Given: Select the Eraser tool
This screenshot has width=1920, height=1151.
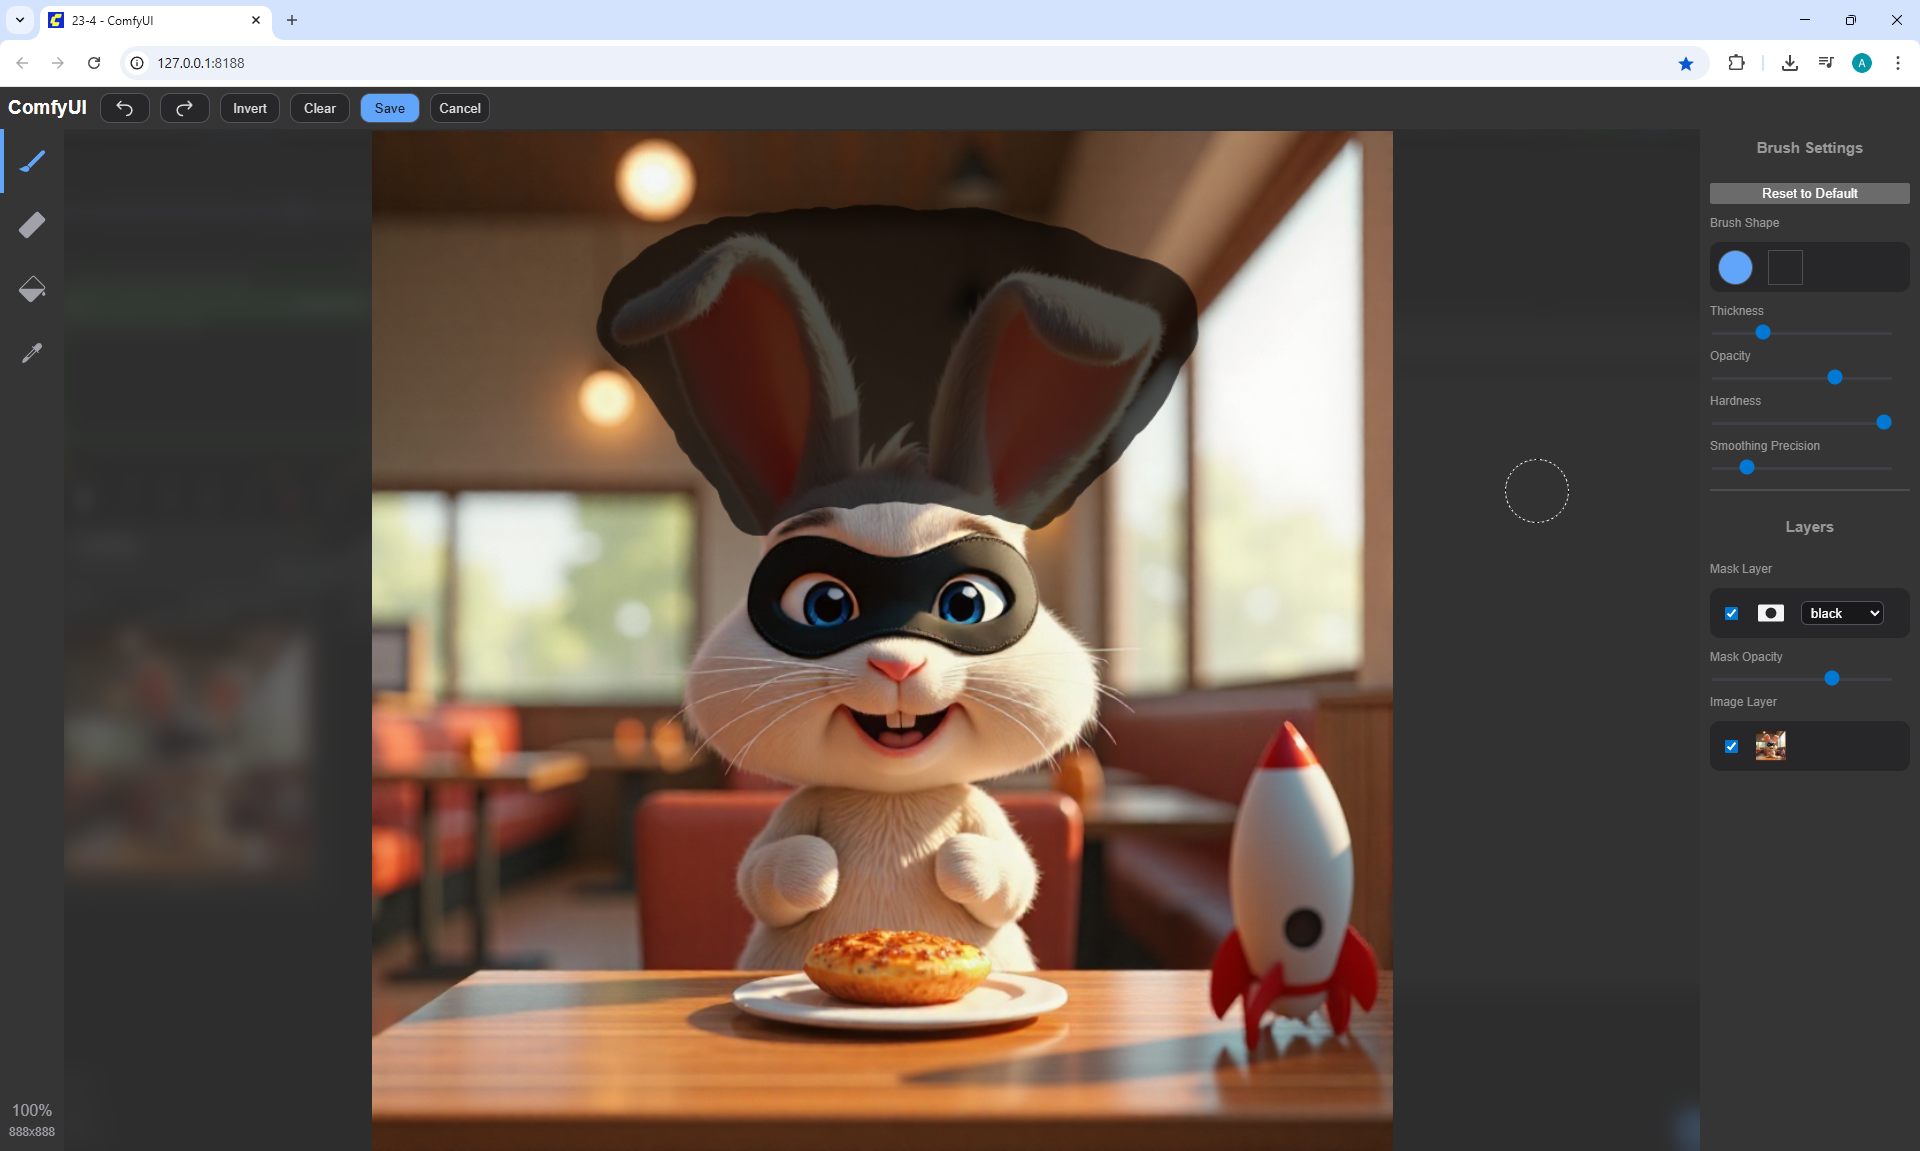Looking at the screenshot, I should pos(32,225).
